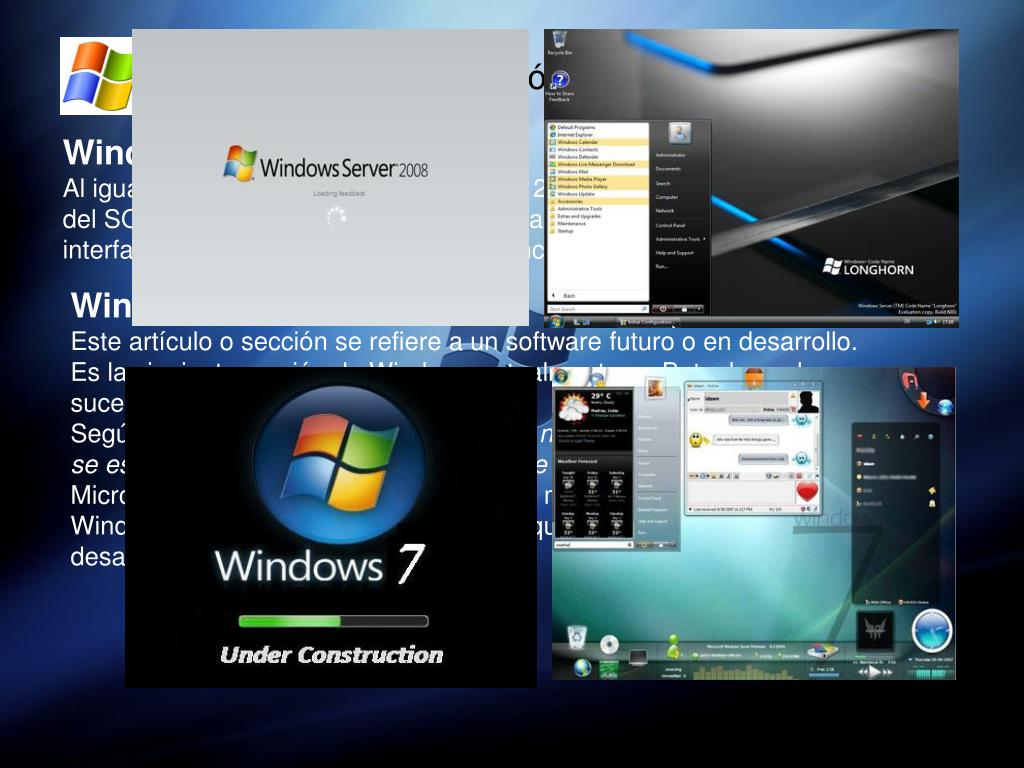This screenshot has width=1024, height=768.
Task: Click the orange down arrow icon top right
Action: [x=923, y=400]
